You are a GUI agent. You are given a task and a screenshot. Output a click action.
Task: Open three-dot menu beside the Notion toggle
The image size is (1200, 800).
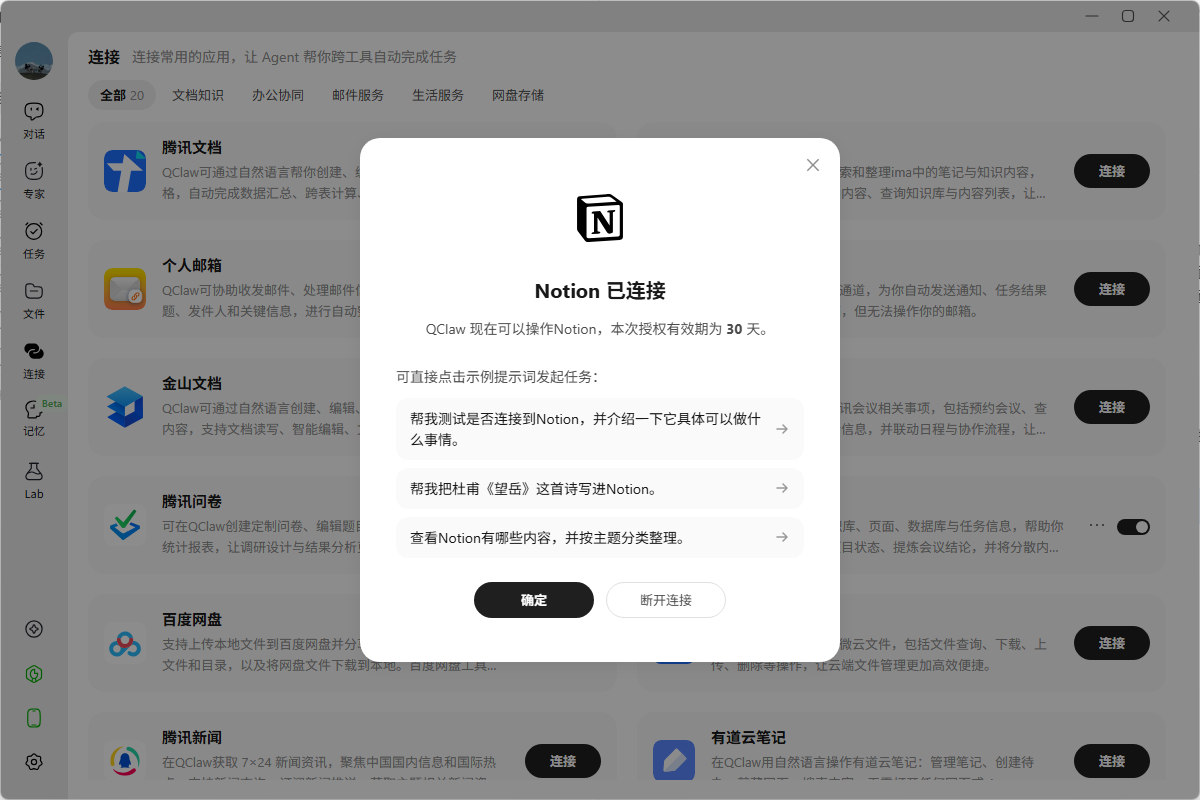1097,525
